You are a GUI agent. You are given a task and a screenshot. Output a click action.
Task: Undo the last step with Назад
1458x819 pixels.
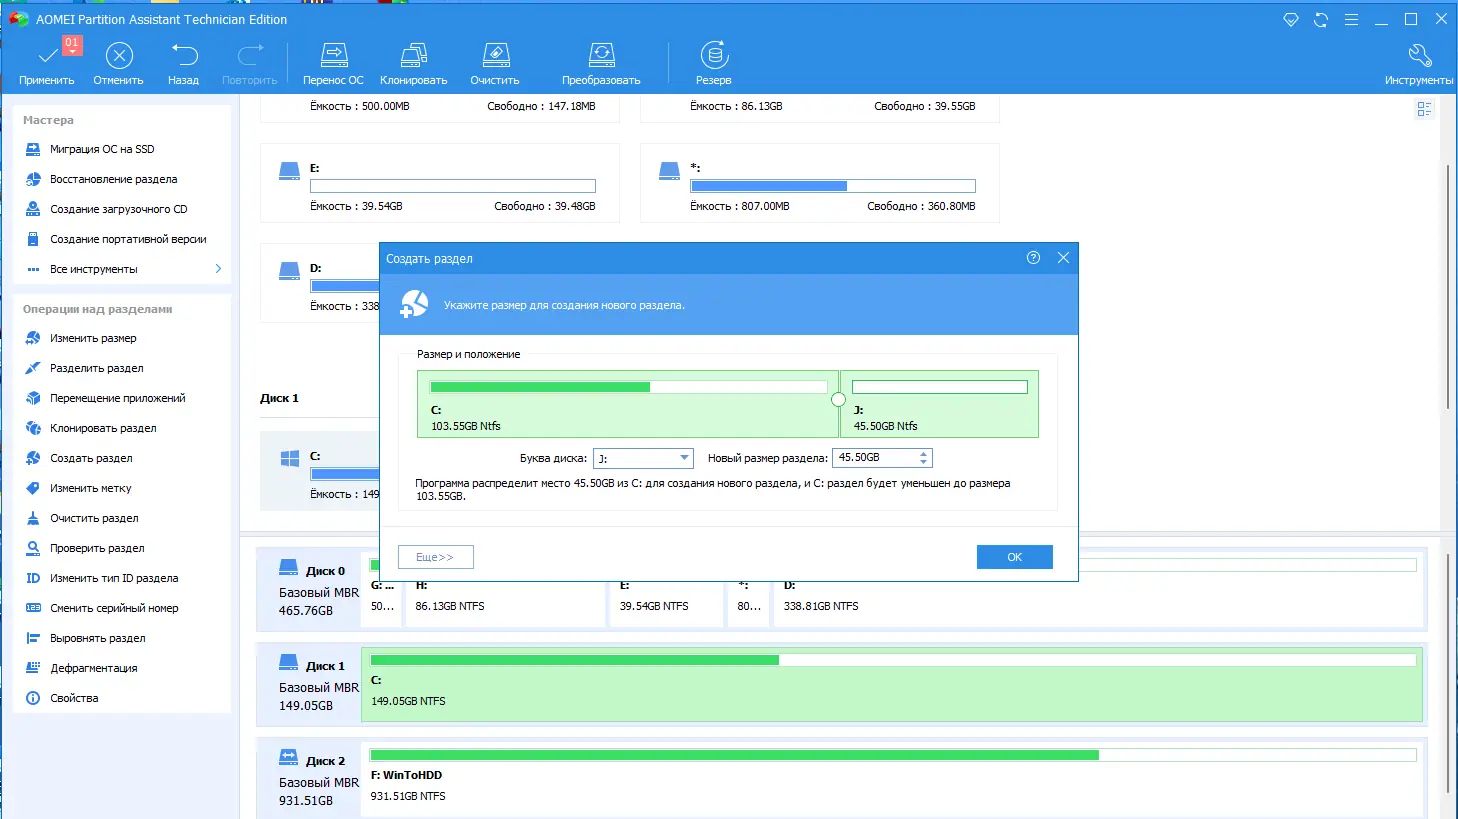(184, 64)
